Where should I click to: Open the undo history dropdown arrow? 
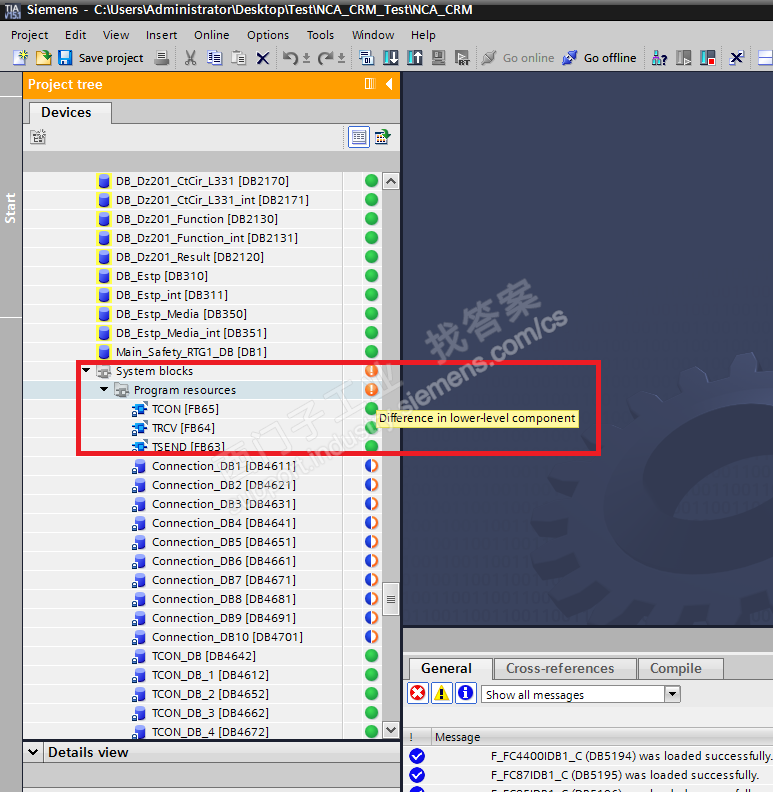(306, 59)
